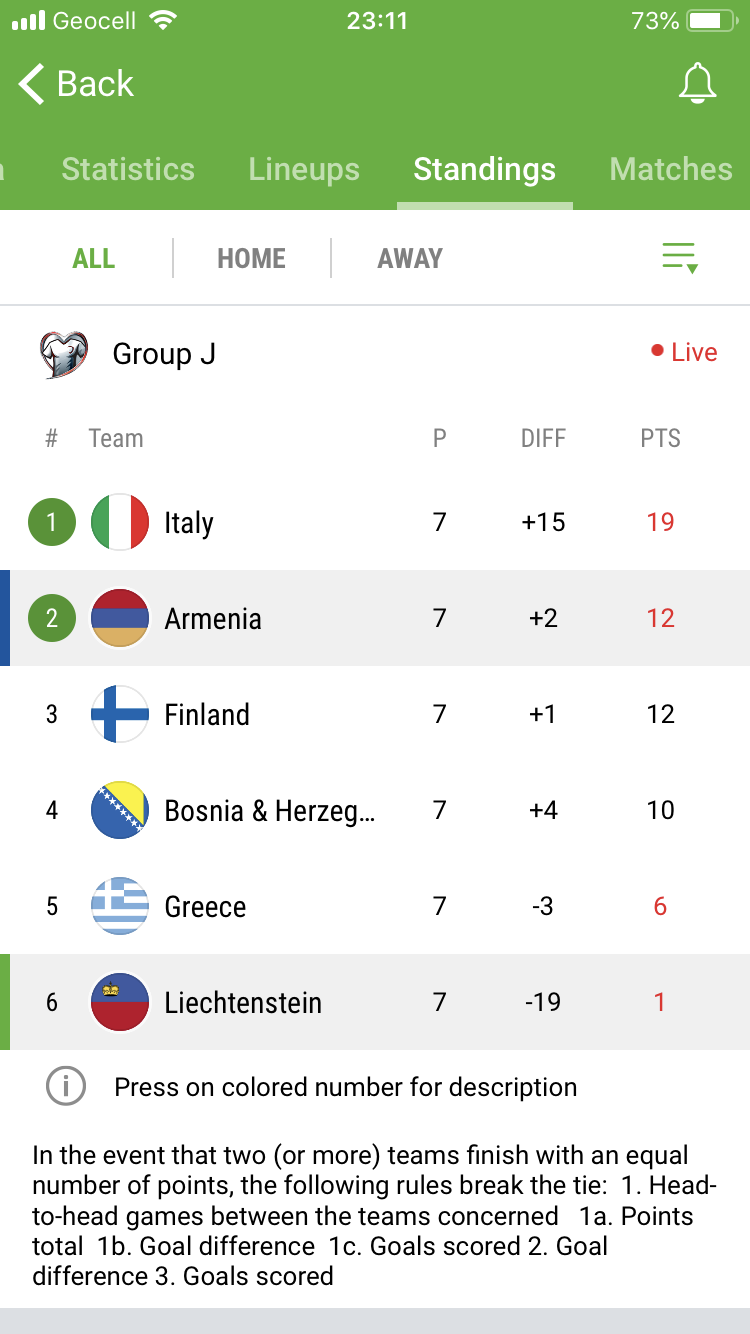The width and height of the screenshot is (750, 1334).
Task: Tap the info icon below the table
Action: click(x=66, y=1087)
